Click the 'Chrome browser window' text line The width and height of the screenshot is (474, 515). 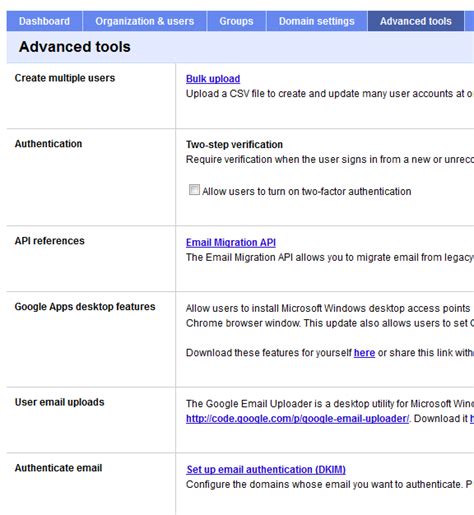[x=330, y=323]
